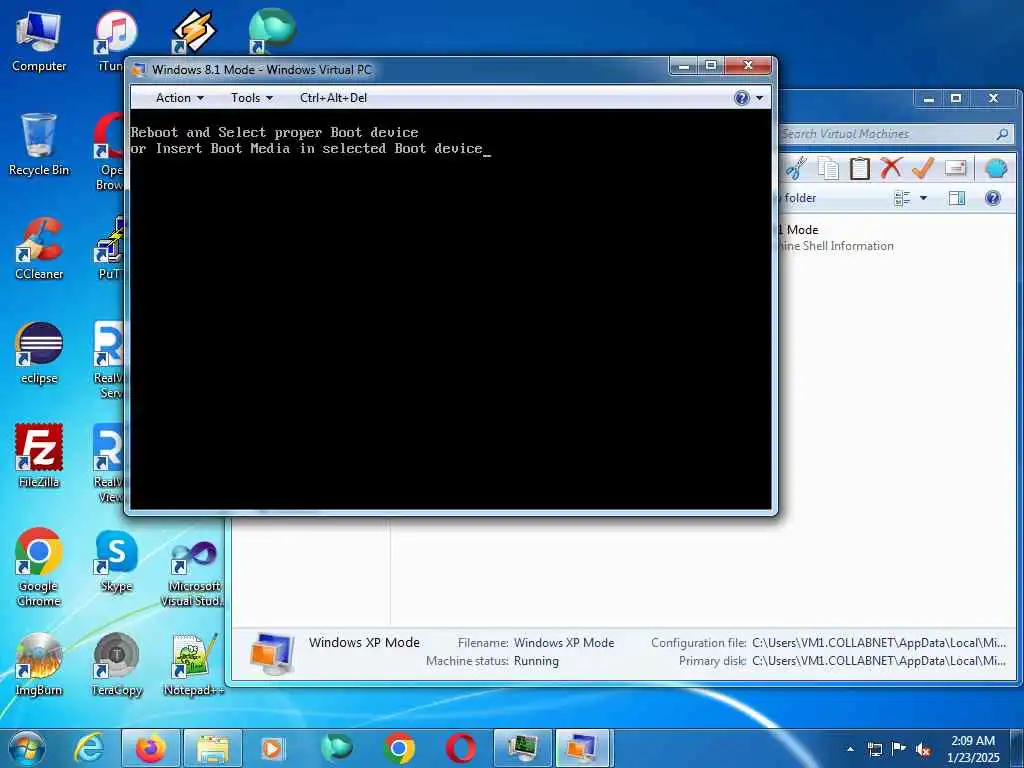This screenshot has height=768, width=1024.
Task: Expand the view options dropdown arrow
Action: (923, 198)
